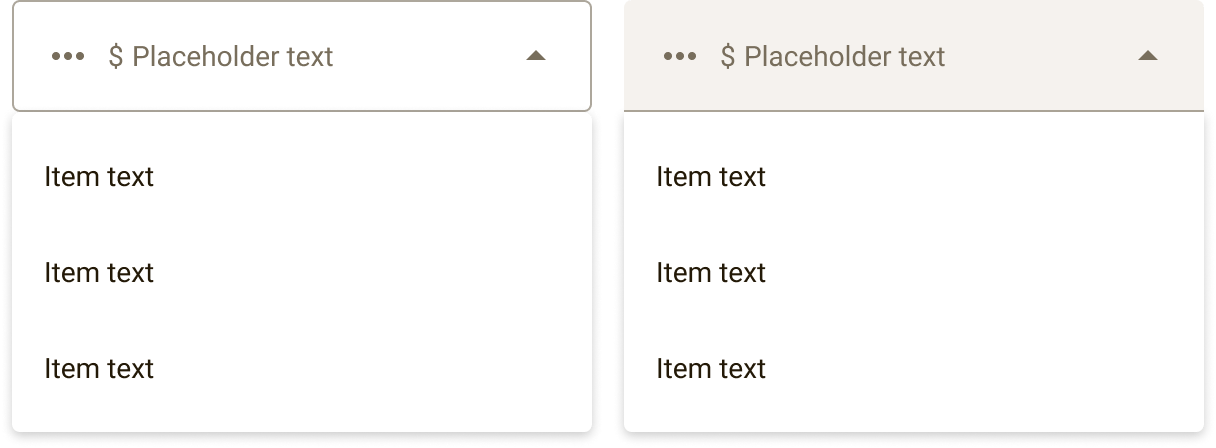The height and width of the screenshot is (448, 1216).
Task: Click blank beige space inside the filled select
Action: (x=1040, y=57)
